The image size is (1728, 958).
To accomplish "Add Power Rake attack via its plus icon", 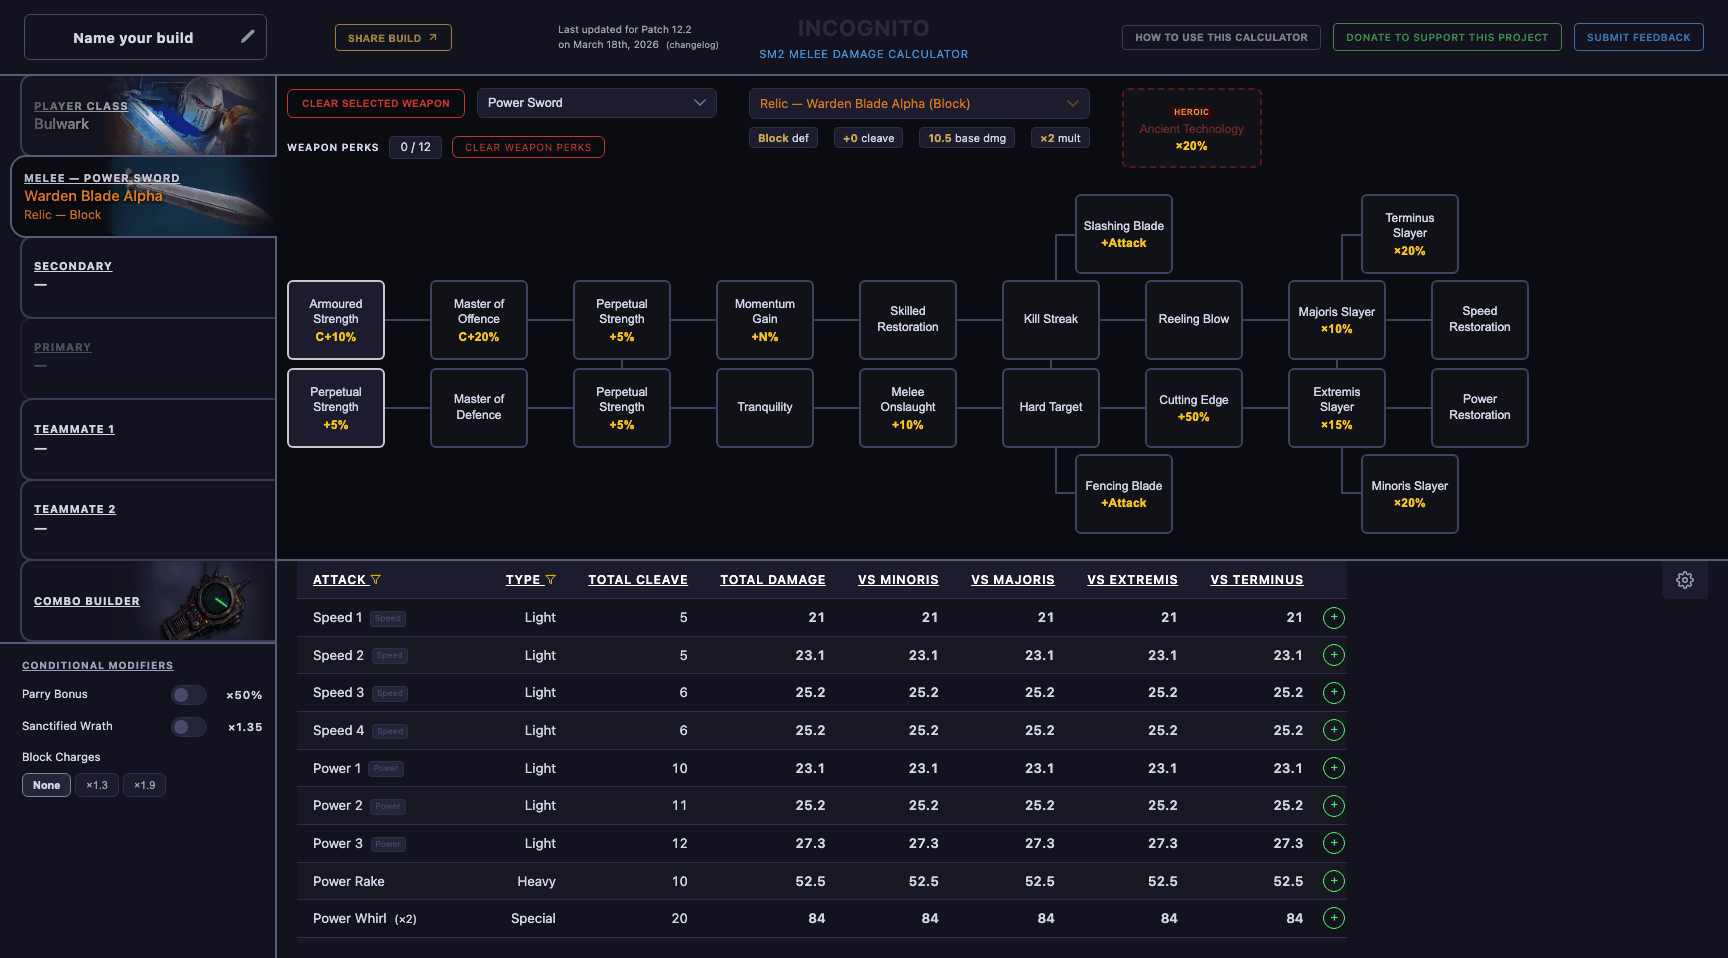I will [1333, 881].
